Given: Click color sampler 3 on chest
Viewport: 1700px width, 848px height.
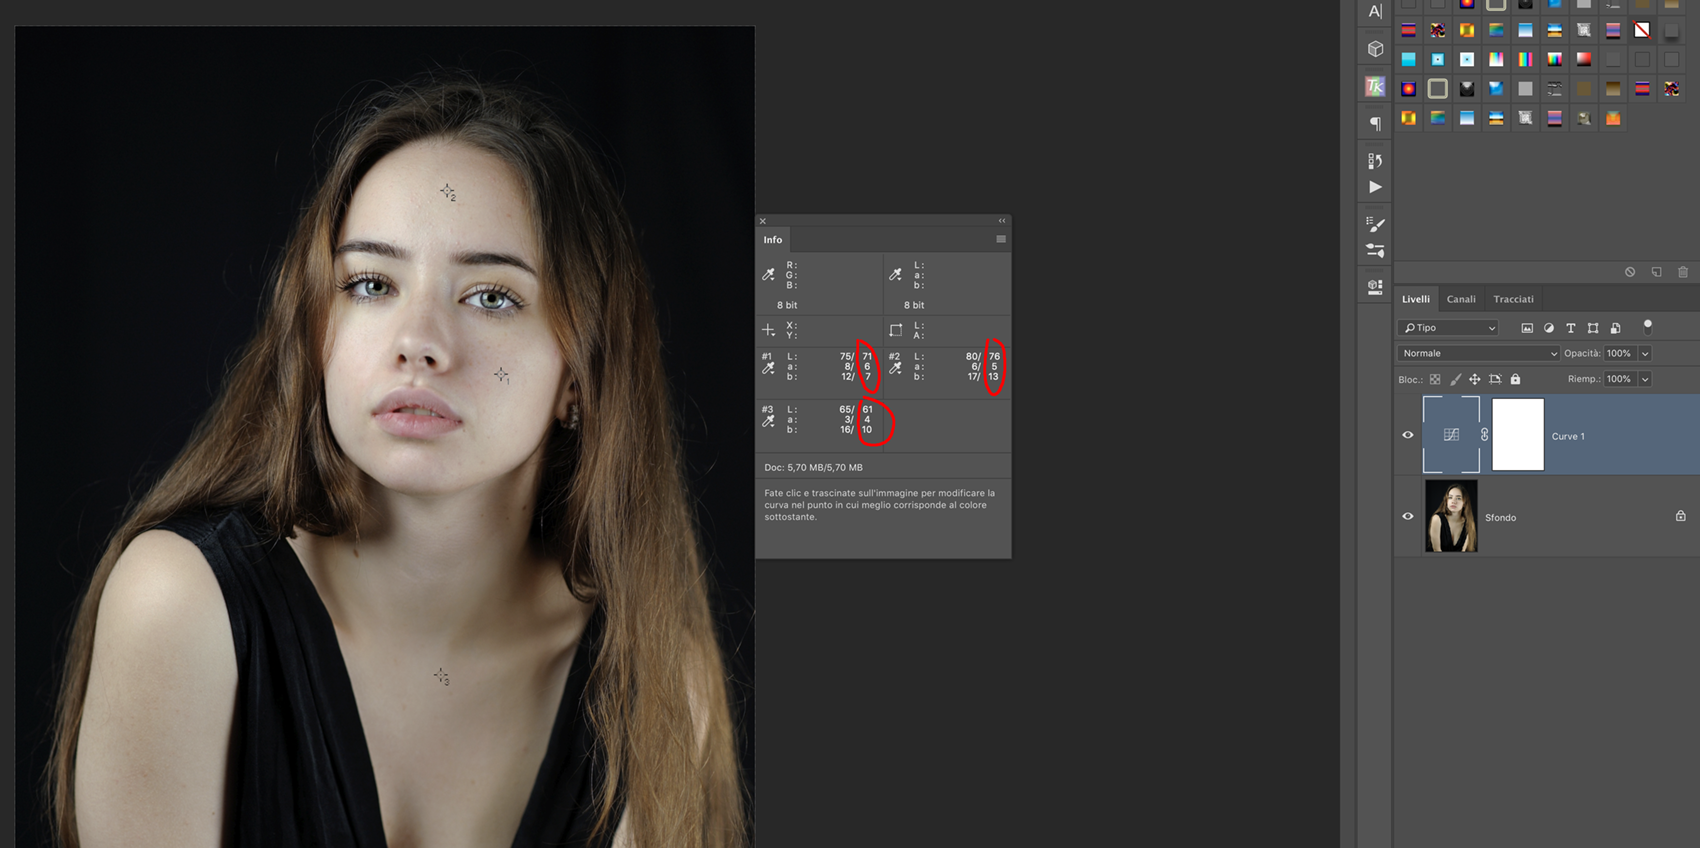Looking at the screenshot, I should click(441, 676).
